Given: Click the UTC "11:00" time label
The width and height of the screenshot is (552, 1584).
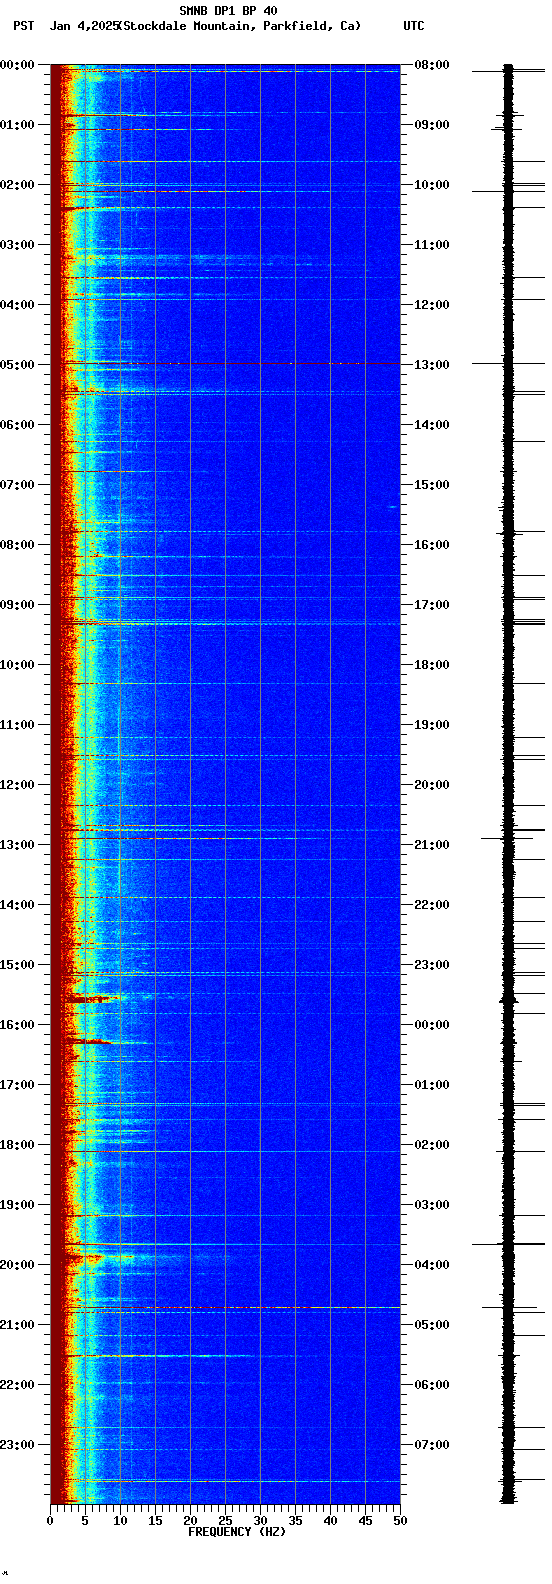Looking at the screenshot, I should click(x=432, y=245).
